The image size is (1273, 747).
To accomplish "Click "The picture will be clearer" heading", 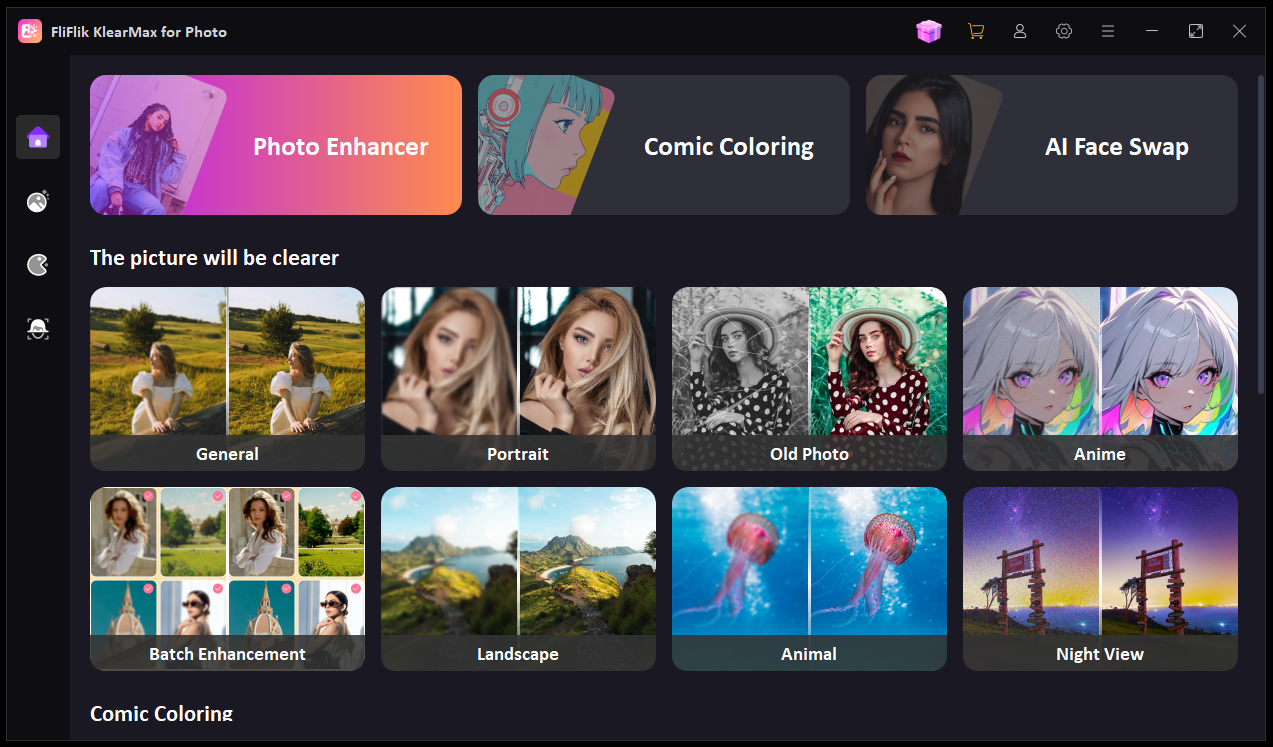I will [214, 258].
